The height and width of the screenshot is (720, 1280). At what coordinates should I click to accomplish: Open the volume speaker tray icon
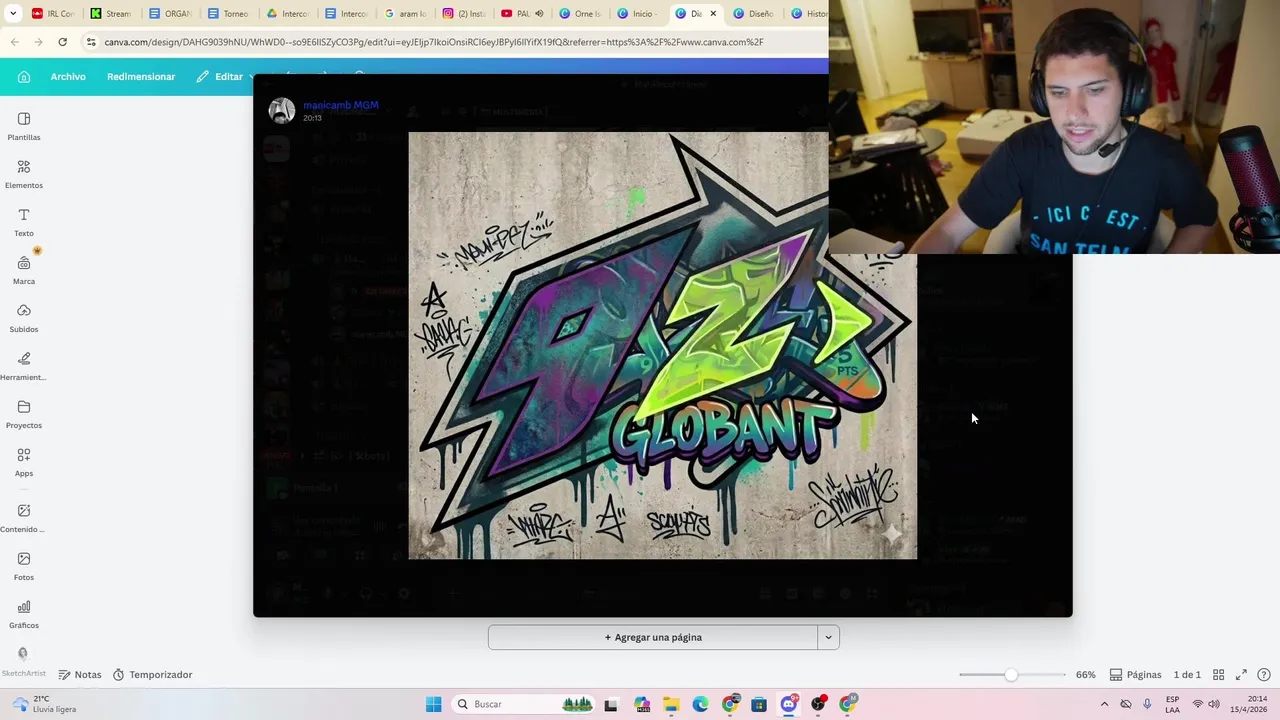1214,704
